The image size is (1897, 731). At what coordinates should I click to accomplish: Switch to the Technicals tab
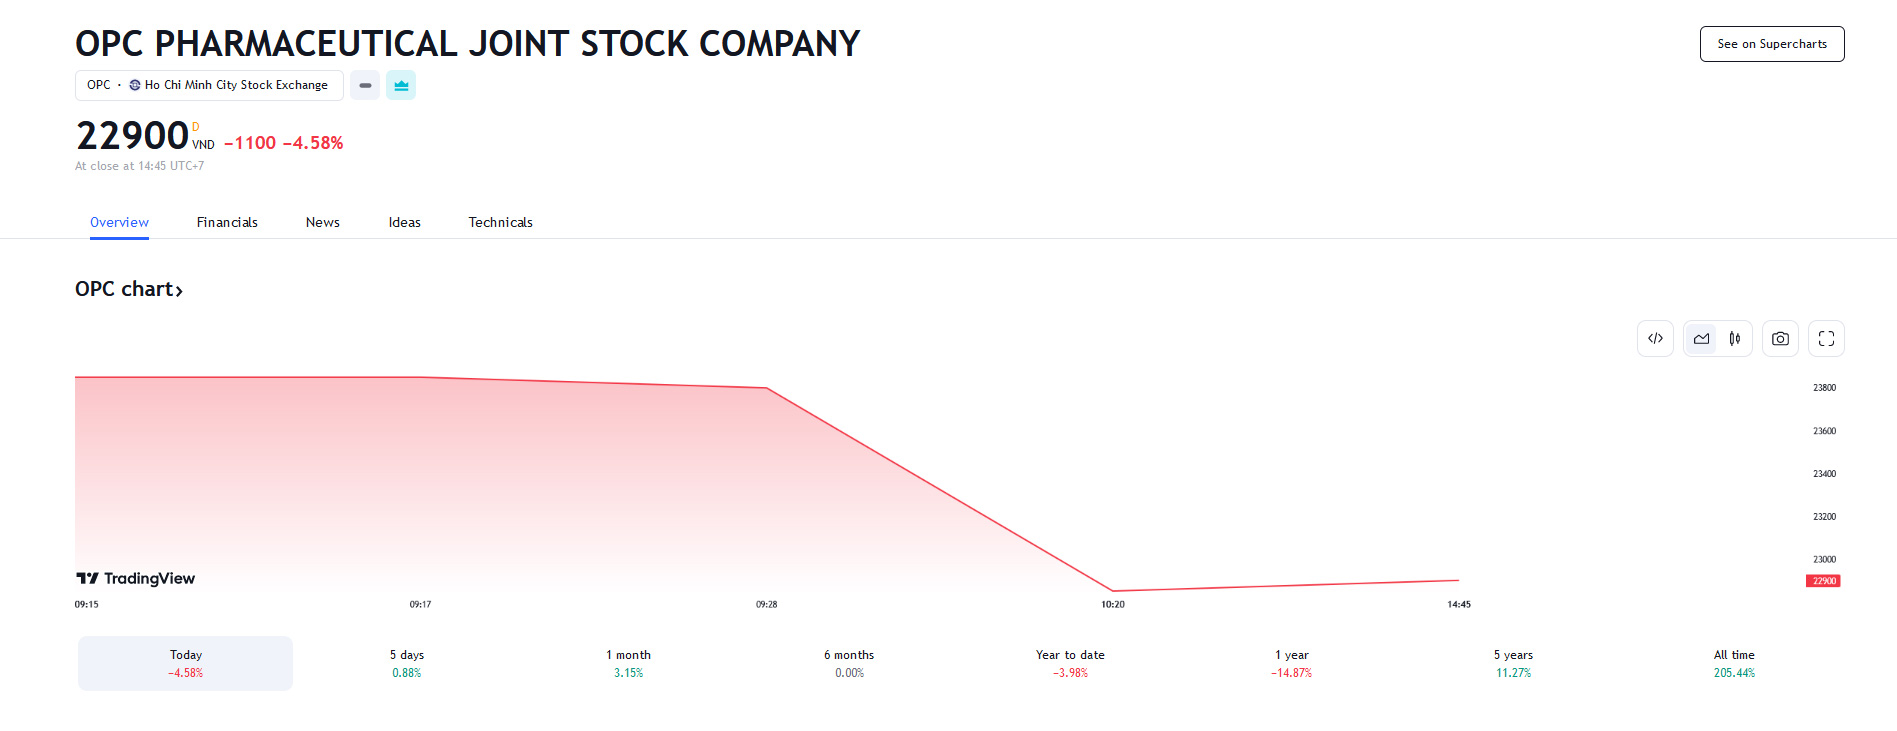coord(500,223)
